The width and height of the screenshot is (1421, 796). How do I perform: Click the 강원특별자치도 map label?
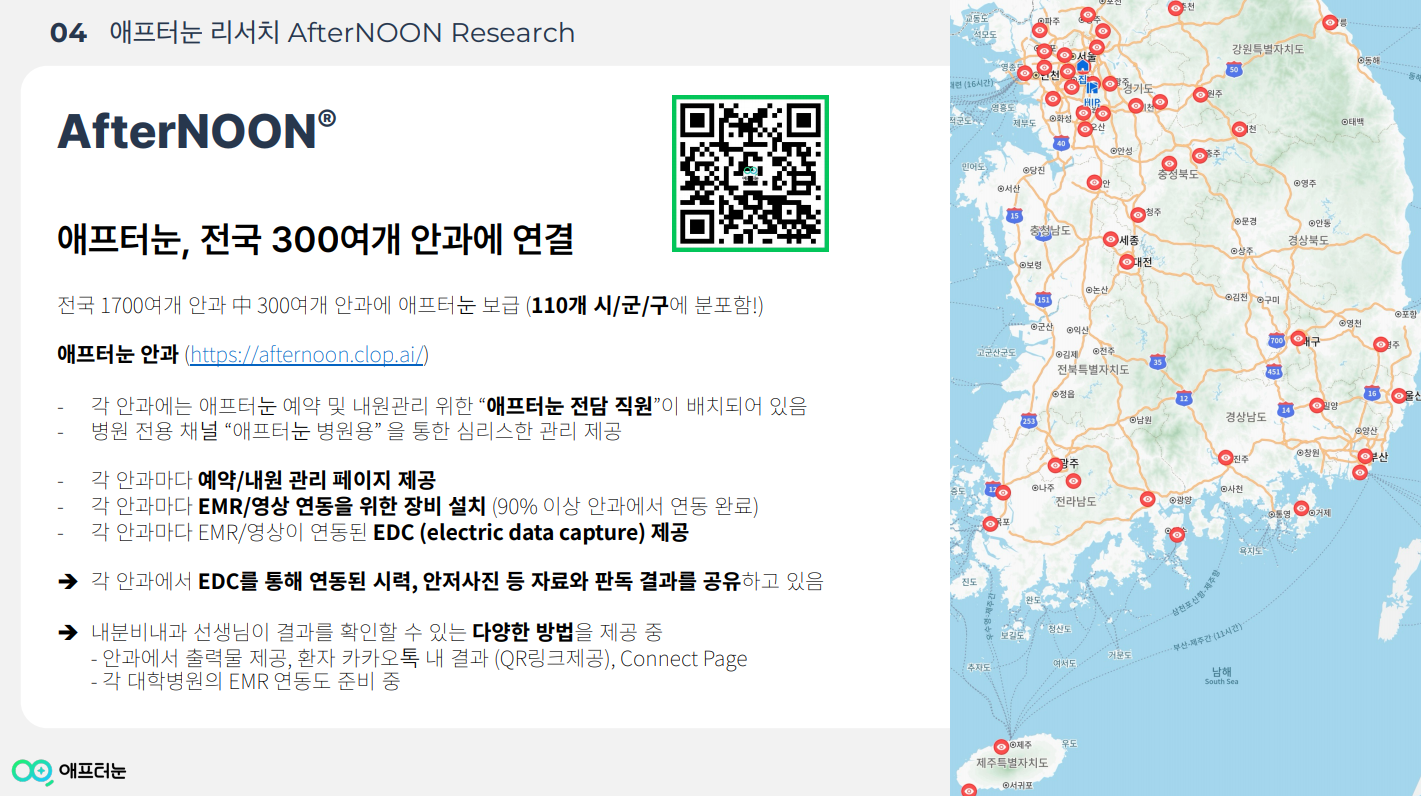[1268, 48]
